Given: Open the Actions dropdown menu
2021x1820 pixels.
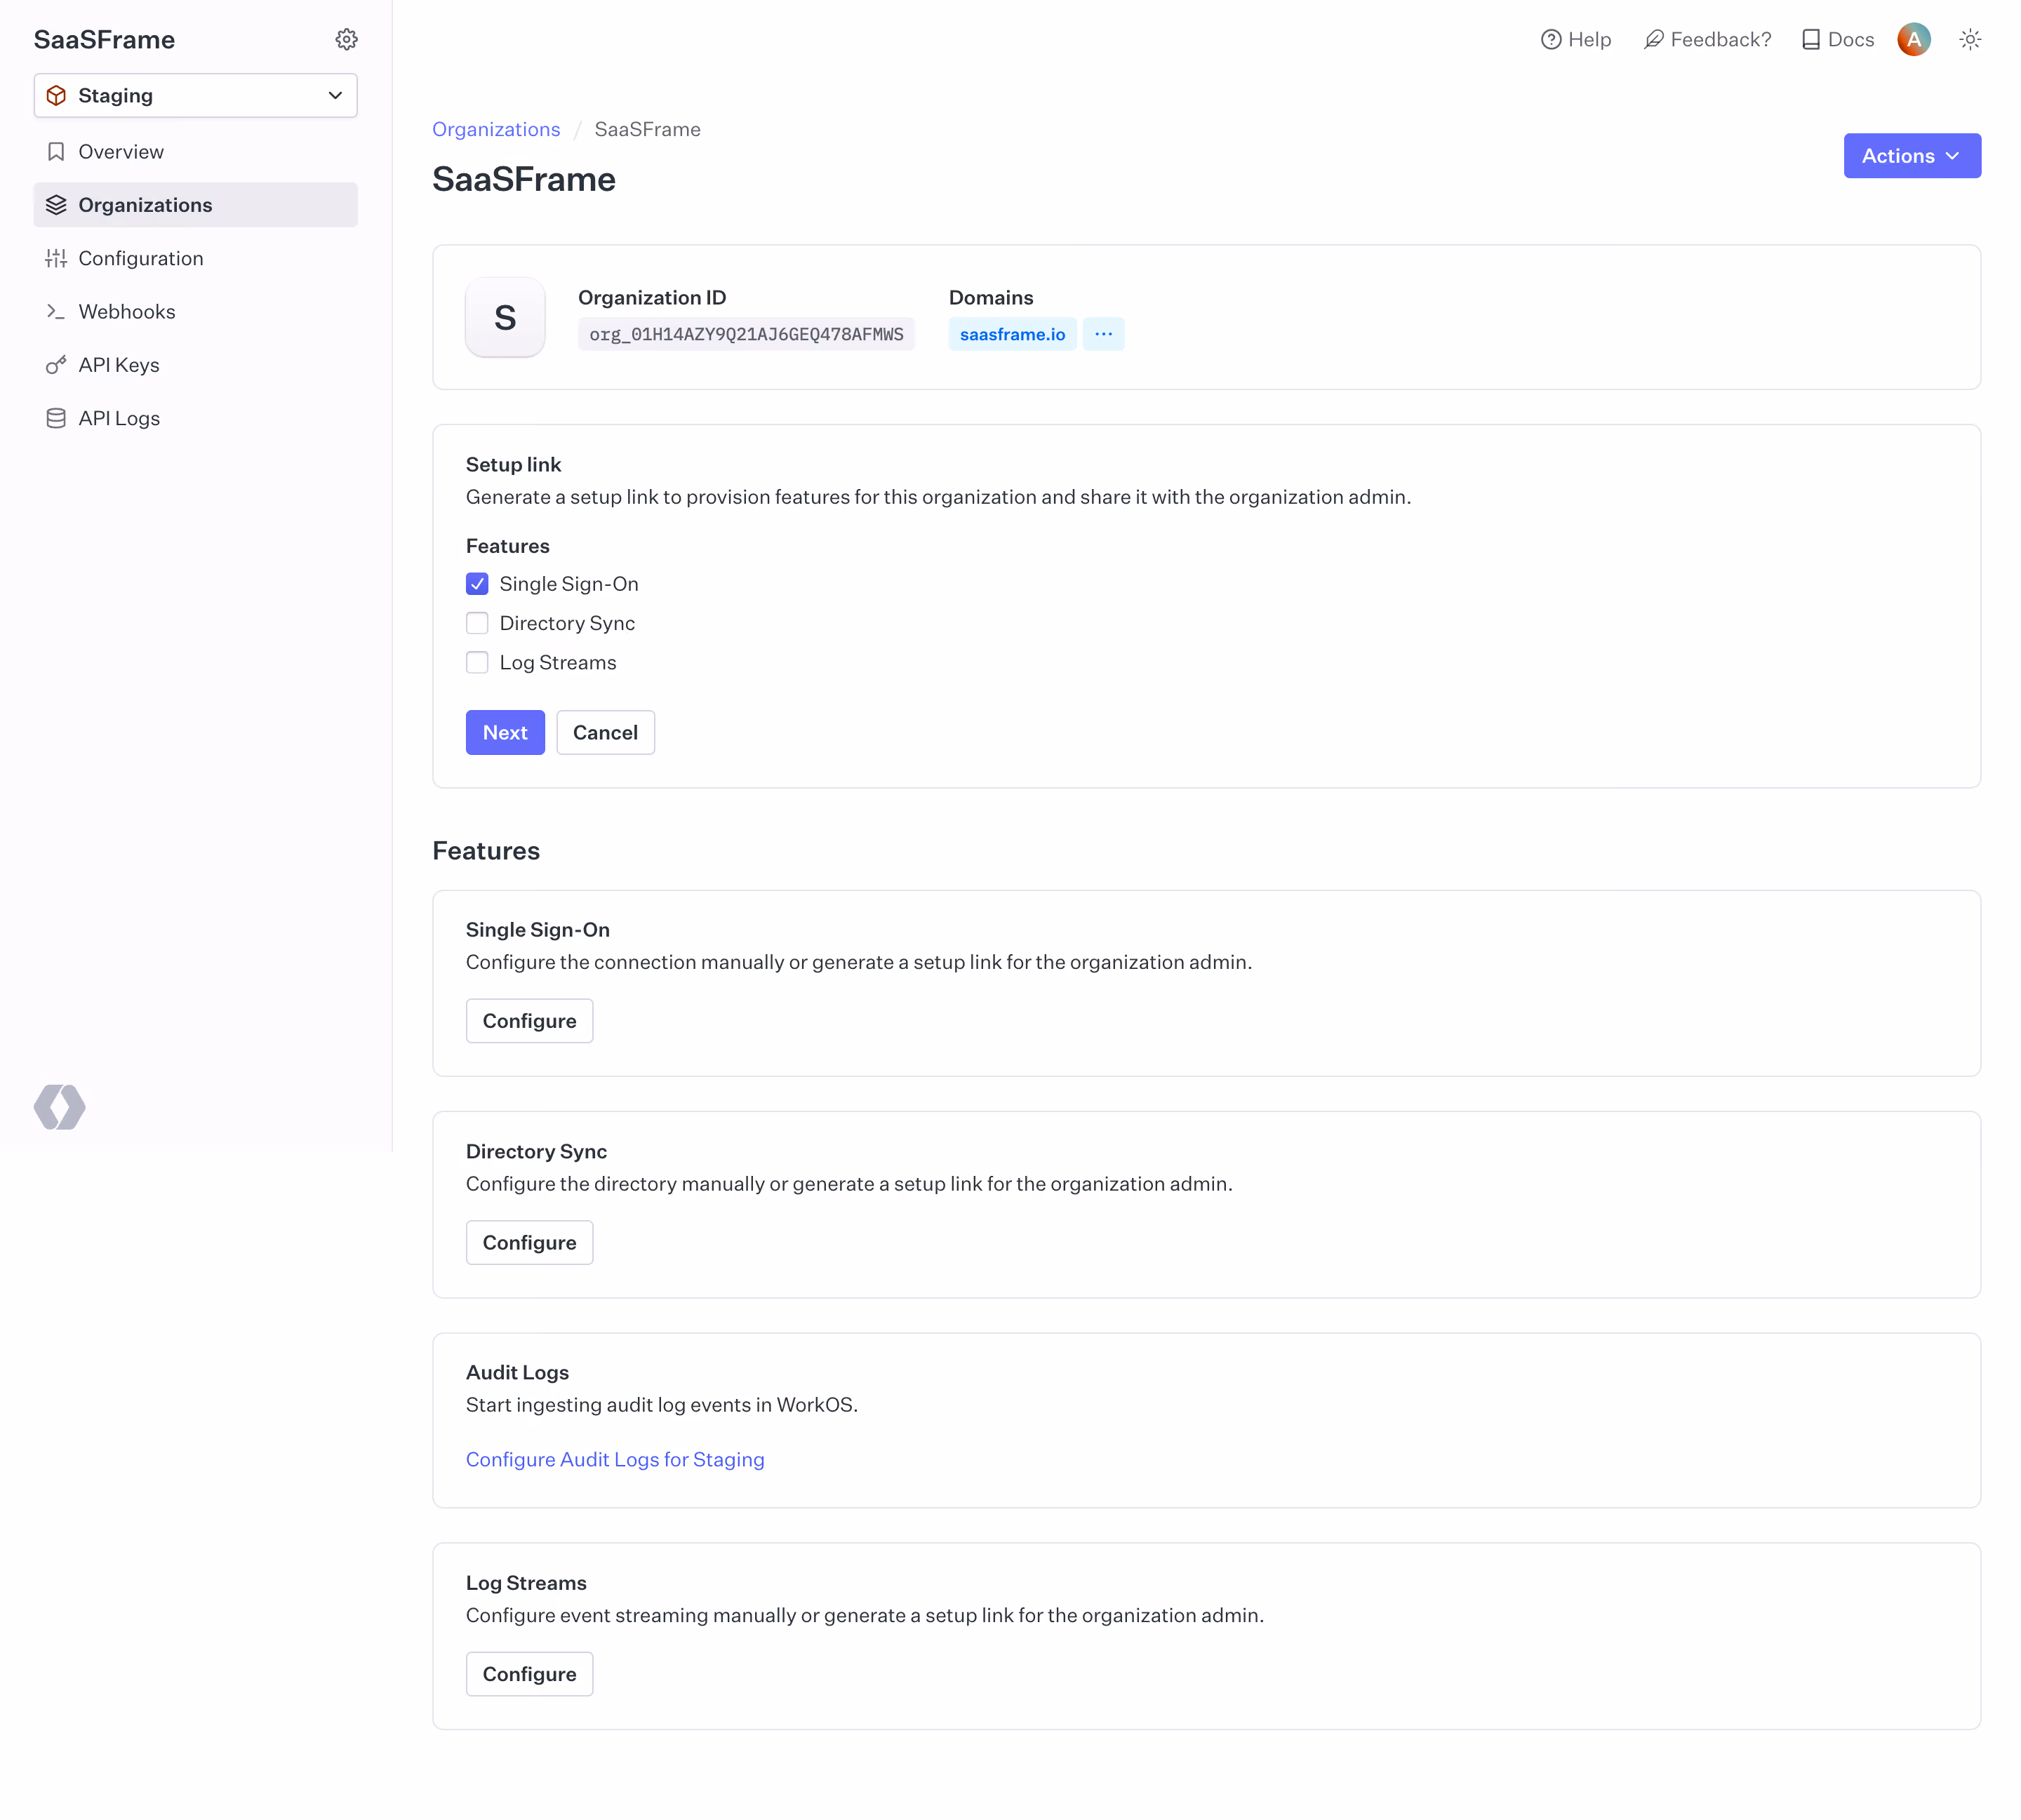Looking at the screenshot, I should 1912,156.
